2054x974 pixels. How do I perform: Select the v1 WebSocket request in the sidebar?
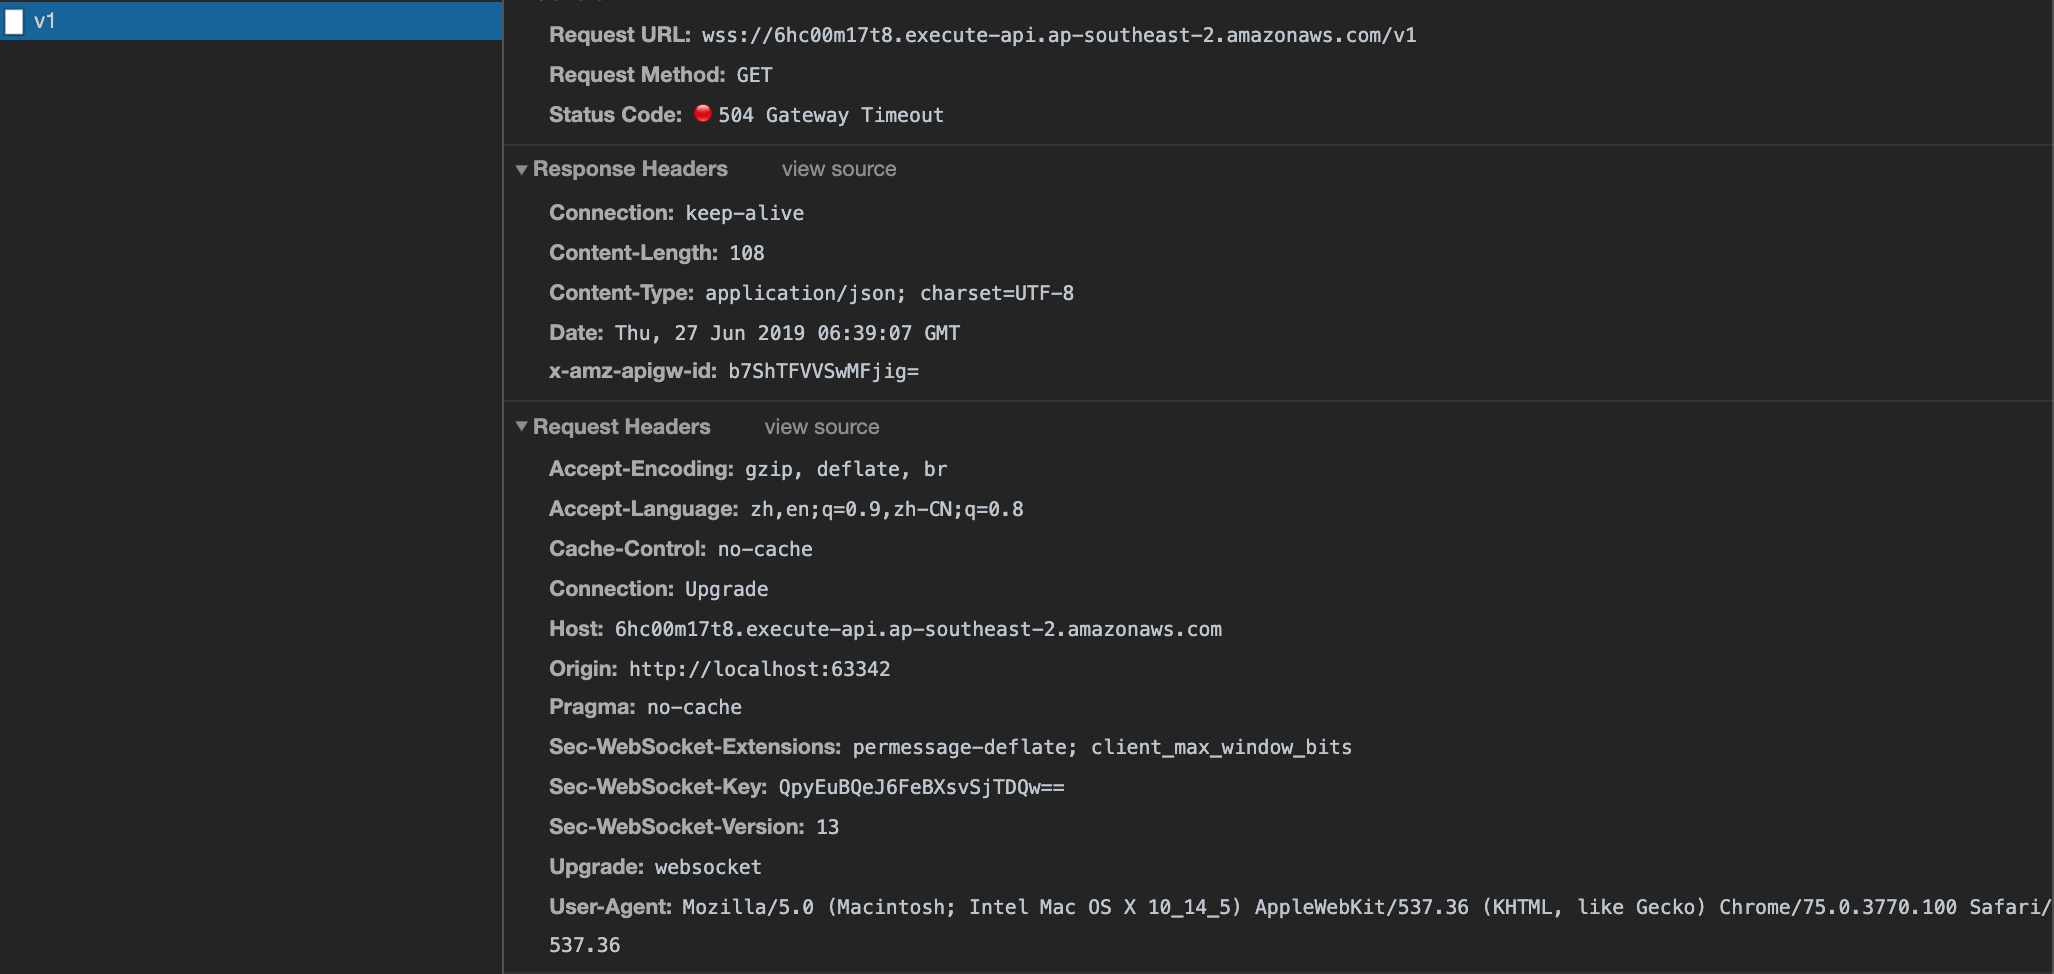click(x=40, y=18)
